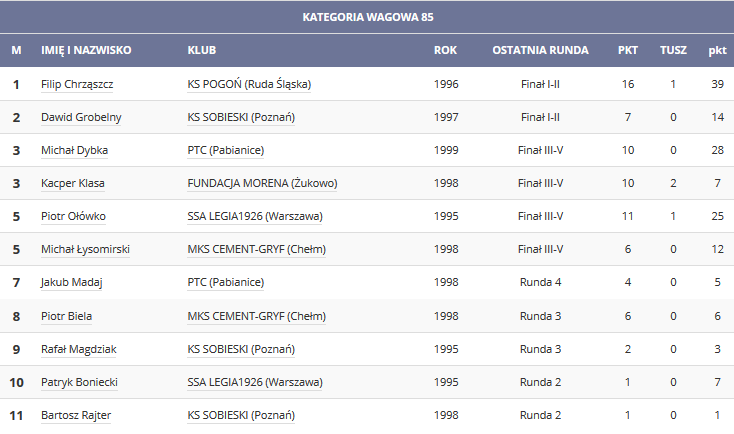Open SSA LEGIA1926 club in Patryk Boniecki row
This screenshot has width=734, height=434.
tap(255, 382)
